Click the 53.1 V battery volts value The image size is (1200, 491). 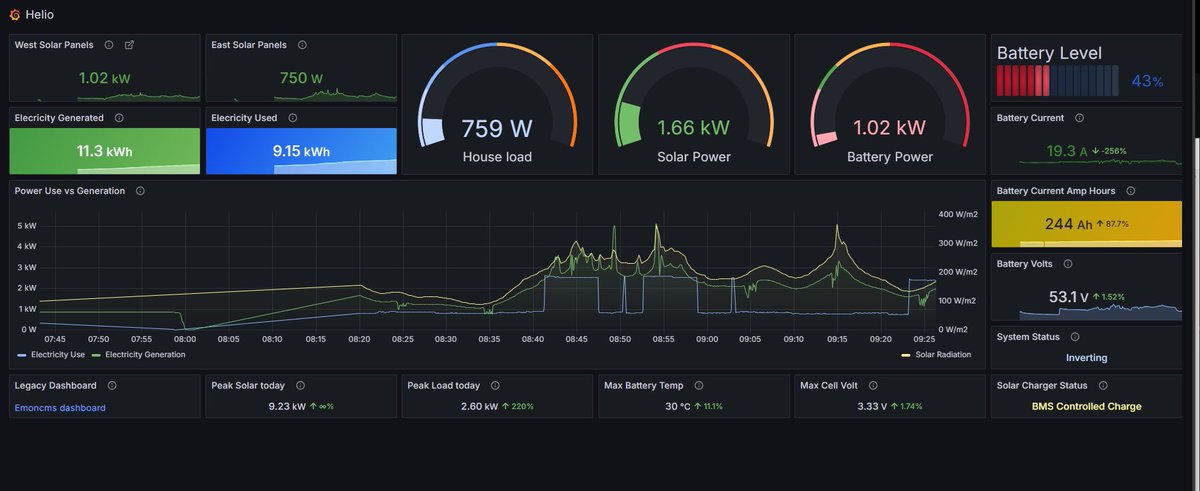(x=1069, y=297)
